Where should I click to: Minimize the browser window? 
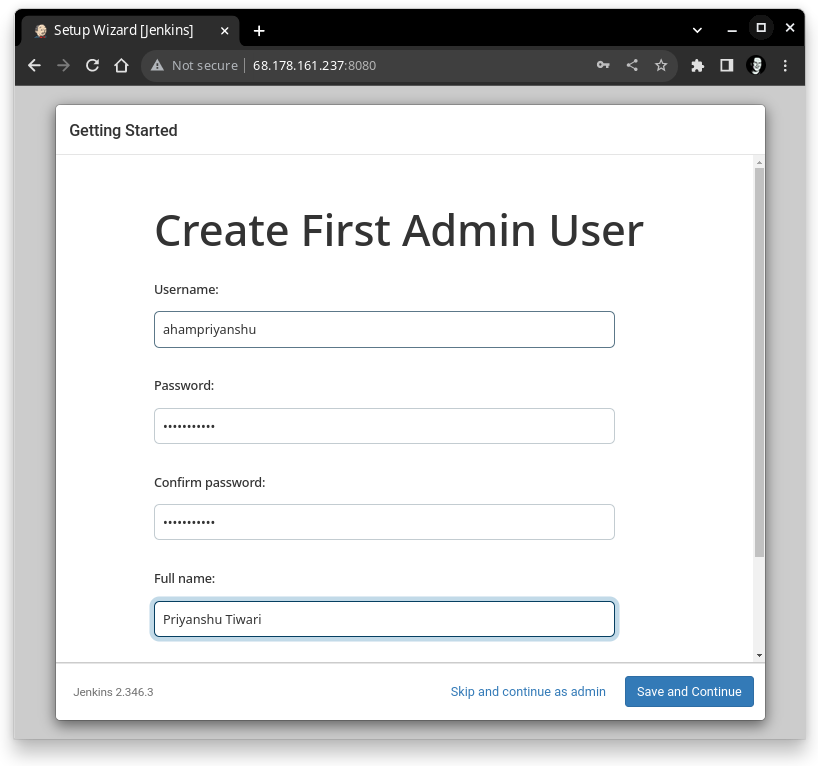coord(732,30)
